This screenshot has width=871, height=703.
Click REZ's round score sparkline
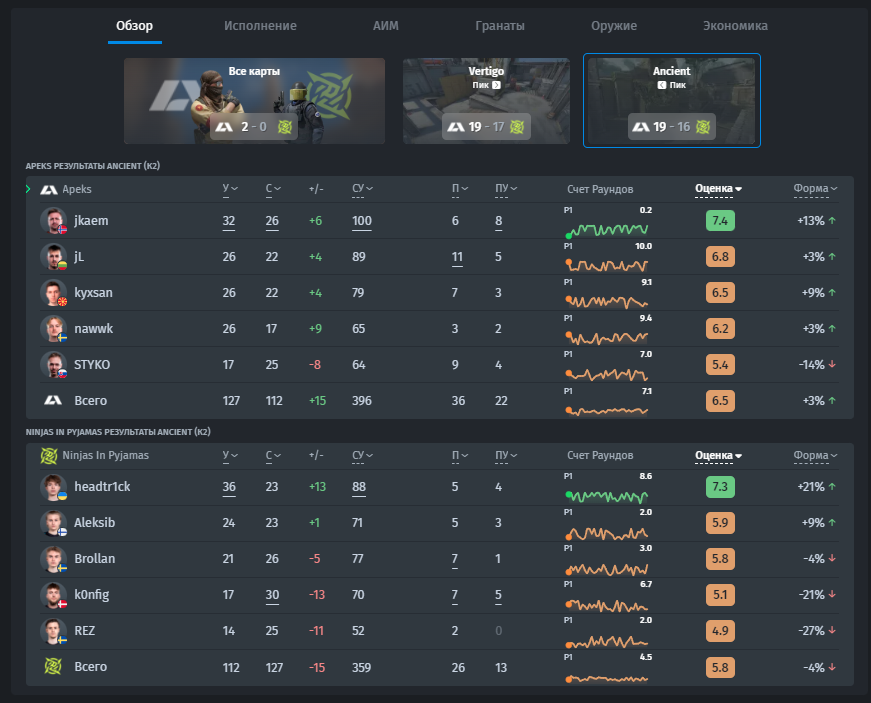click(607, 641)
